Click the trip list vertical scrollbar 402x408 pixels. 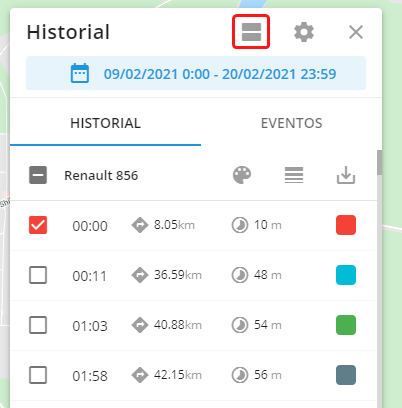(x=379, y=163)
